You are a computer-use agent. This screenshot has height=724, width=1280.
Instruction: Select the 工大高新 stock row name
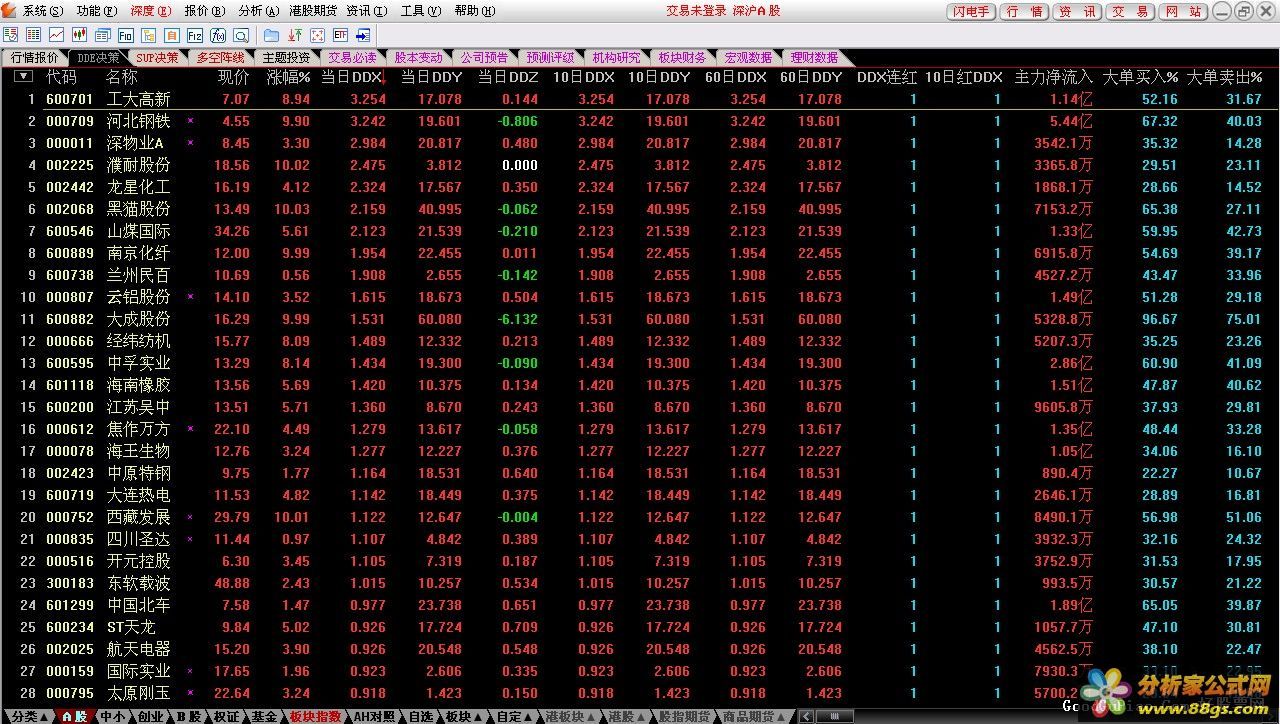139,99
